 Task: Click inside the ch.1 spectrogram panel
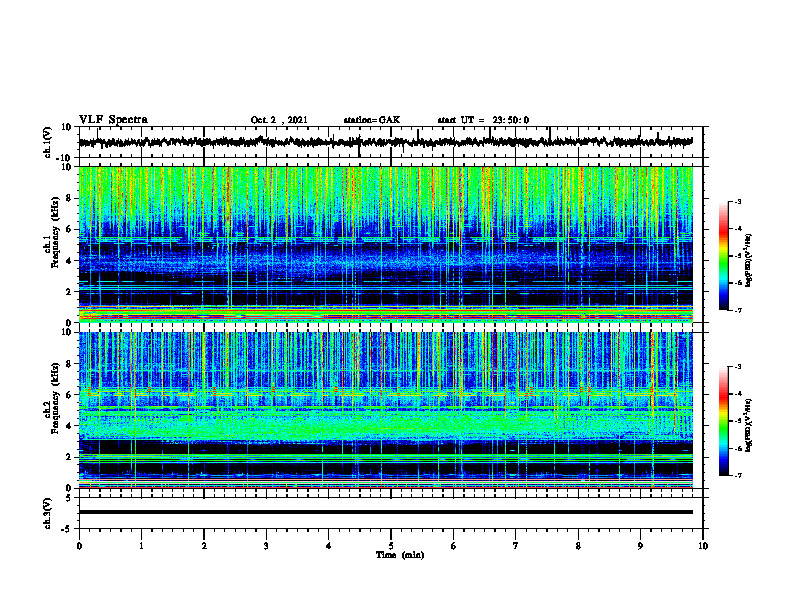pyautogui.click(x=385, y=244)
